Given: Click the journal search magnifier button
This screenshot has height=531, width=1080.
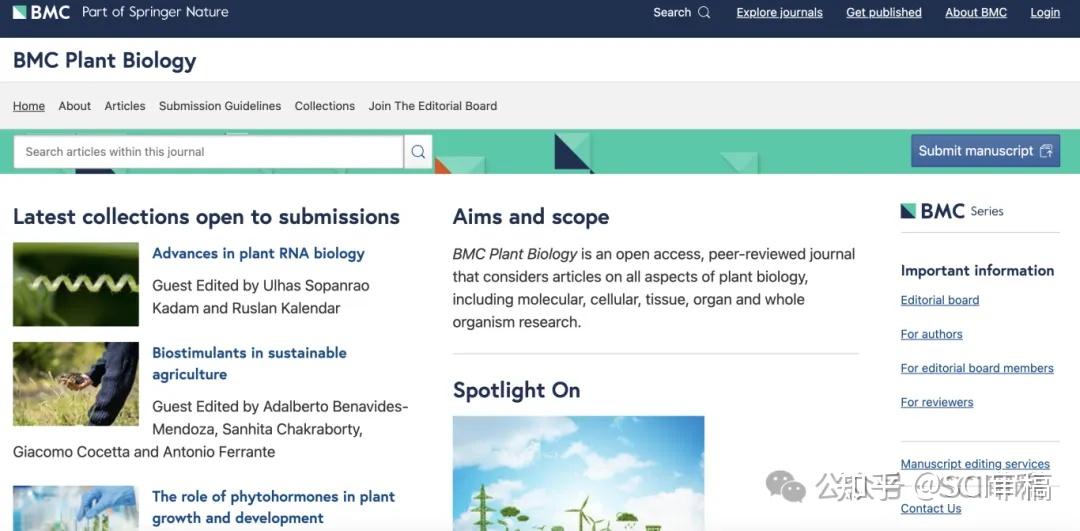Looking at the screenshot, I should [418, 152].
